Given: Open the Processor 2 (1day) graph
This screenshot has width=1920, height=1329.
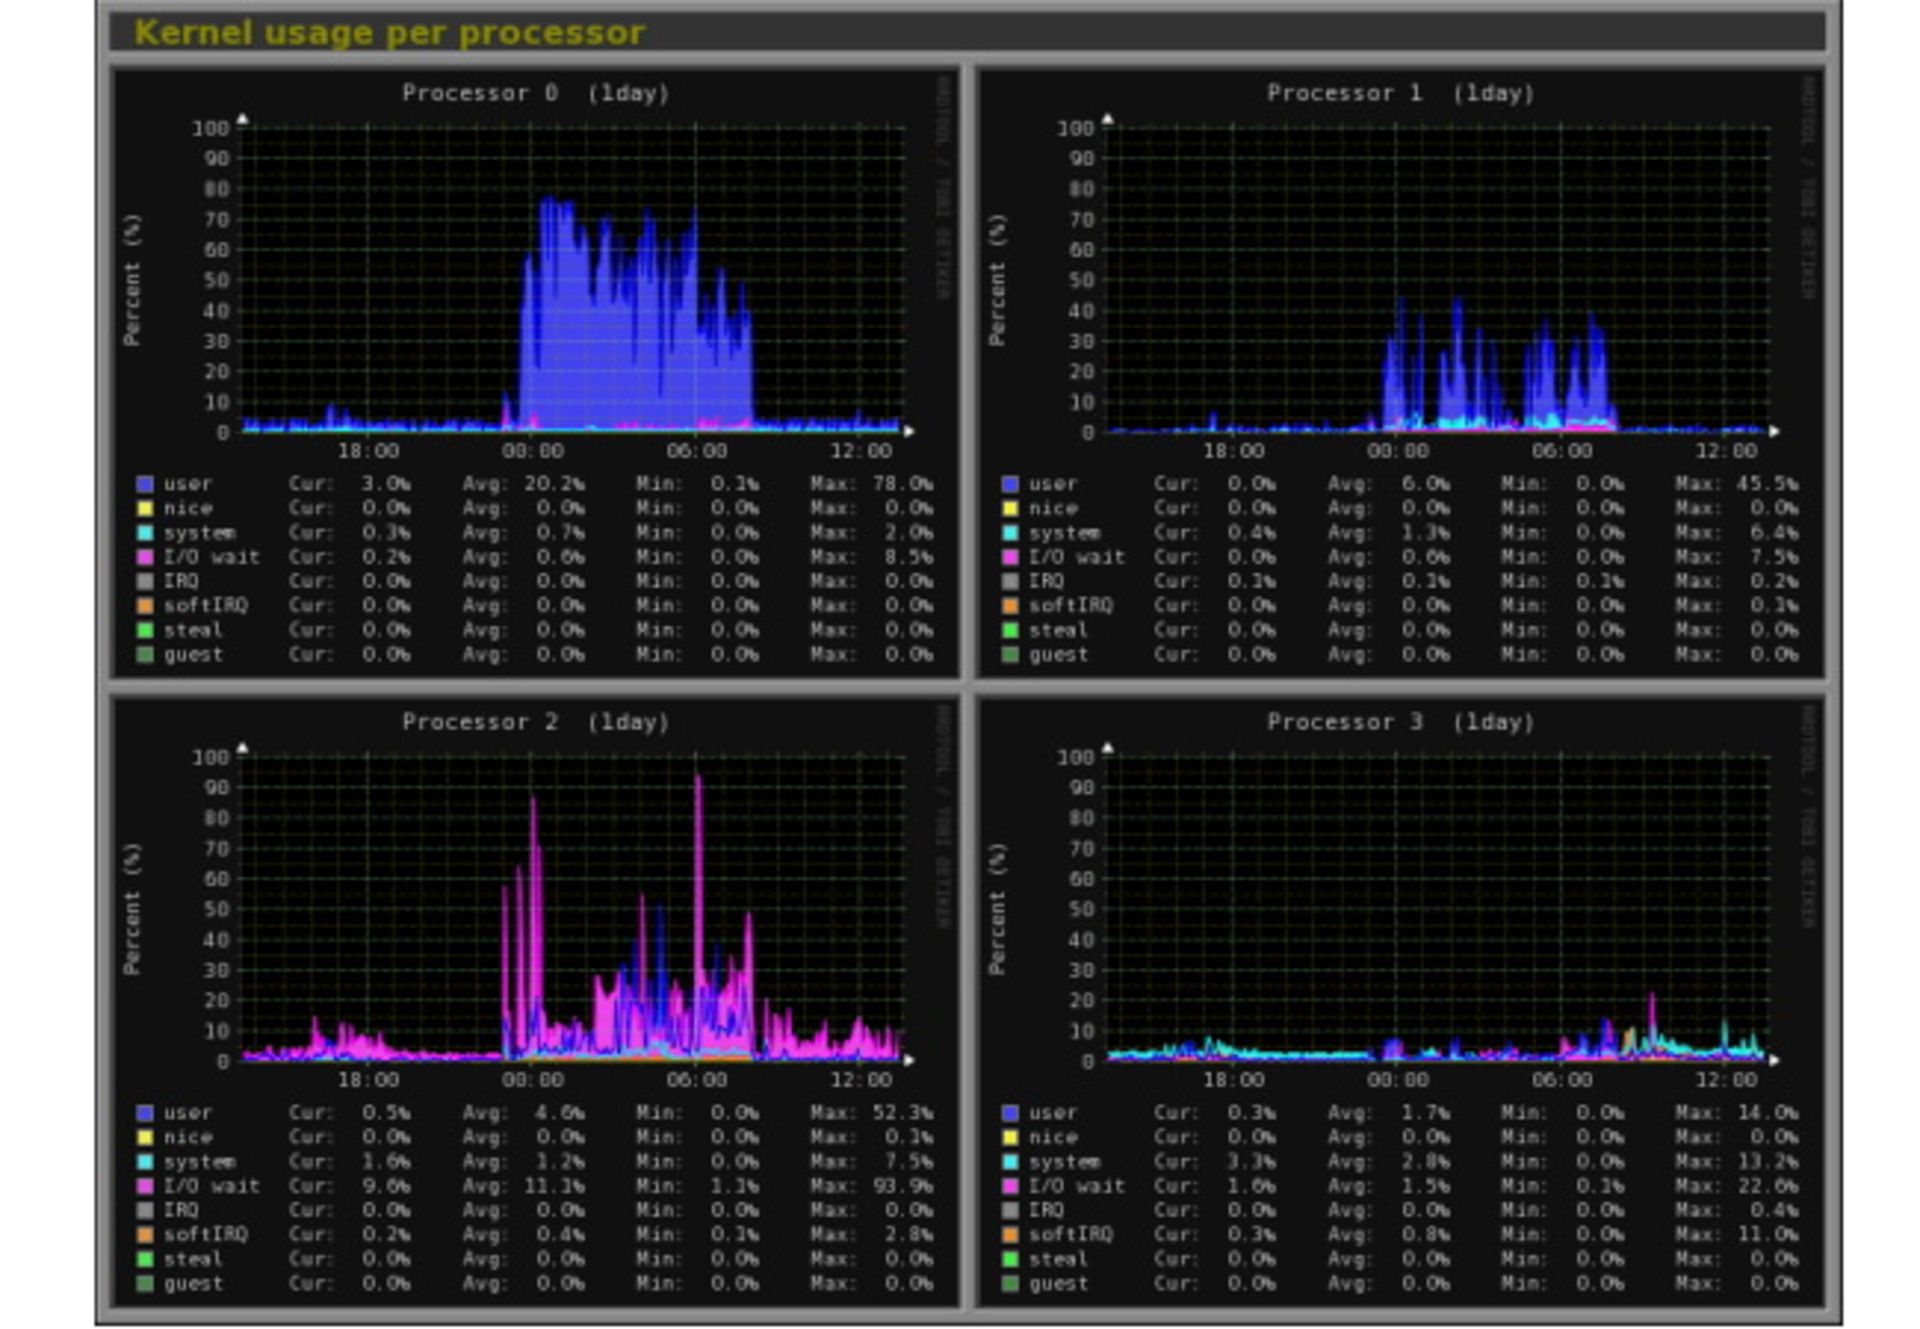Looking at the screenshot, I should (535, 1002).
